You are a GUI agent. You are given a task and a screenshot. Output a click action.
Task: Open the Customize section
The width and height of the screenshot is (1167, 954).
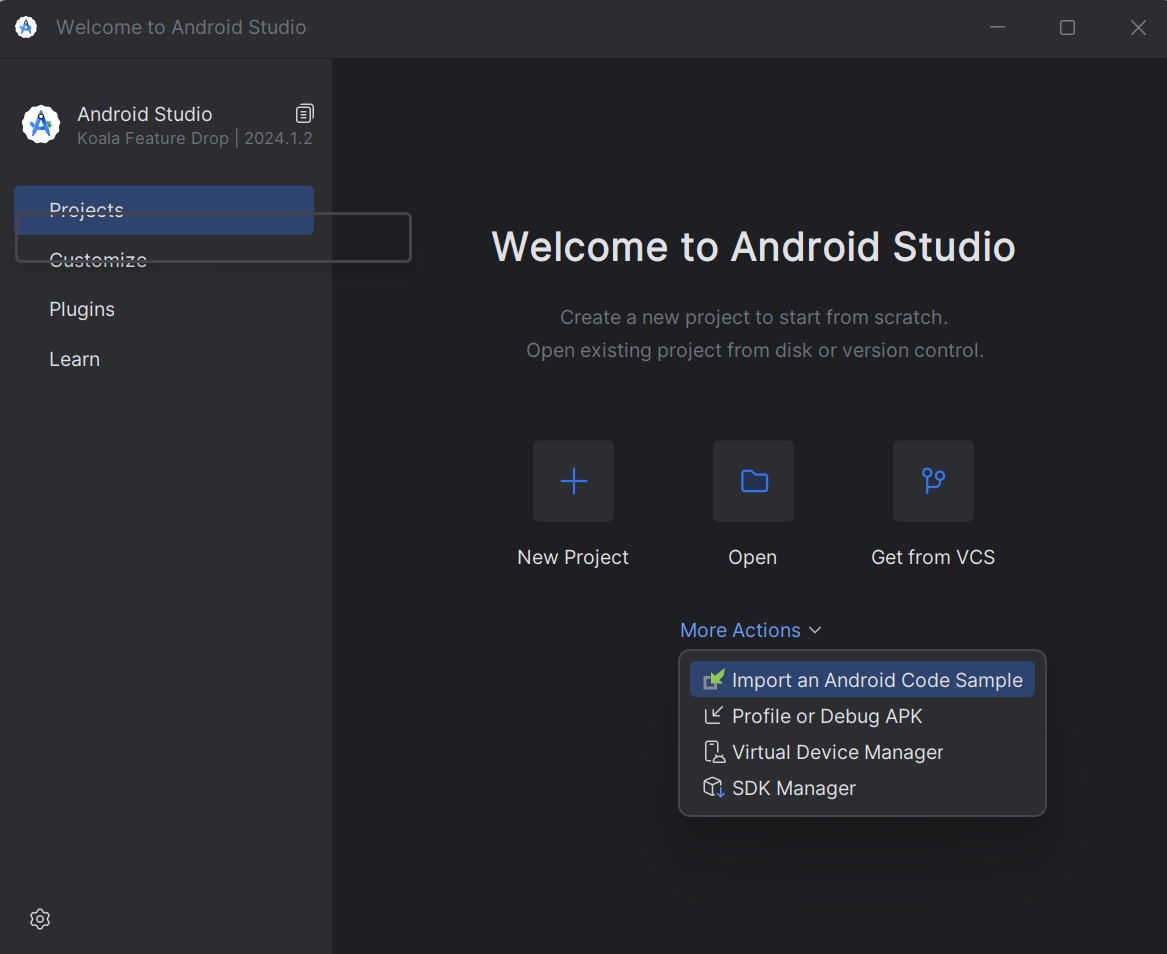point(97,260)
